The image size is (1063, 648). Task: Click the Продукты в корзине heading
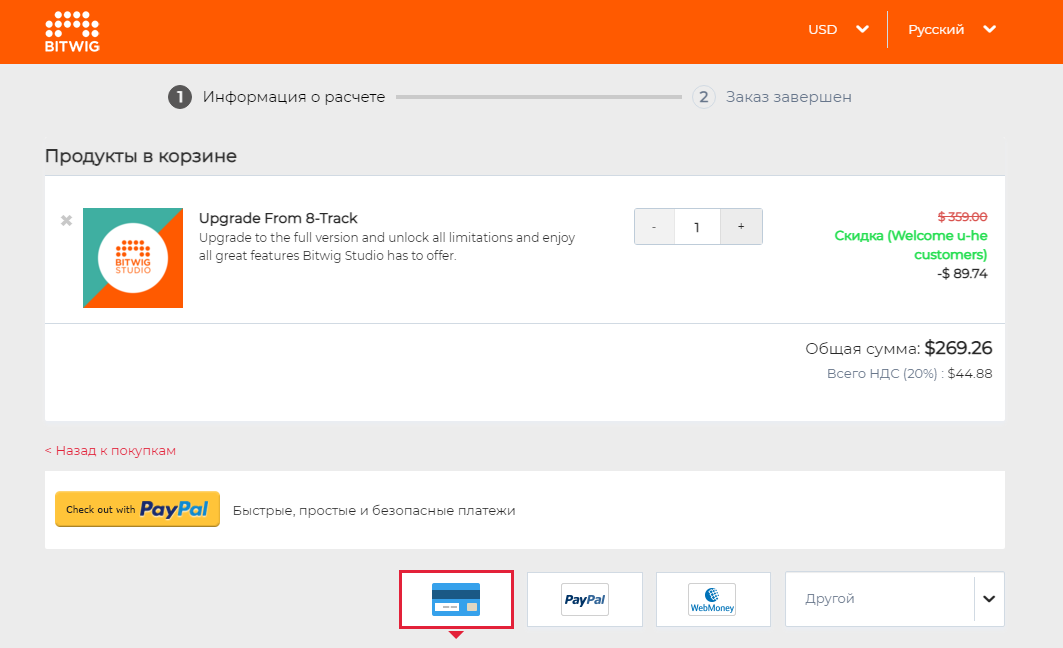[x=141, y=156]
